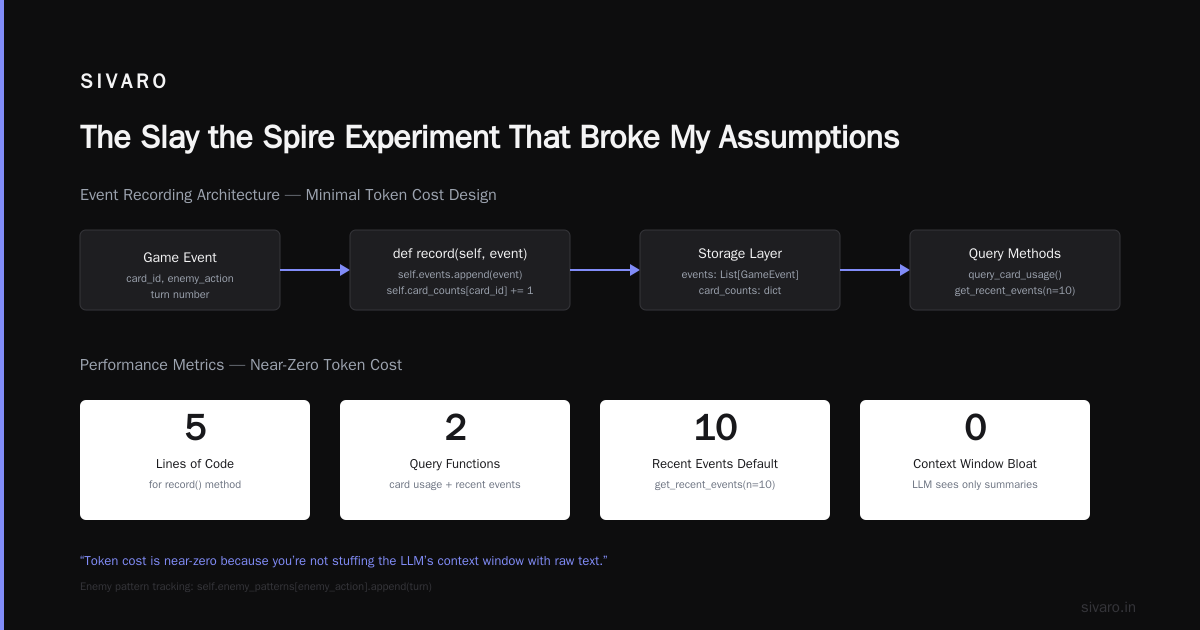
Task: Click the Slay the Spire headline
Action: point(490,137)
